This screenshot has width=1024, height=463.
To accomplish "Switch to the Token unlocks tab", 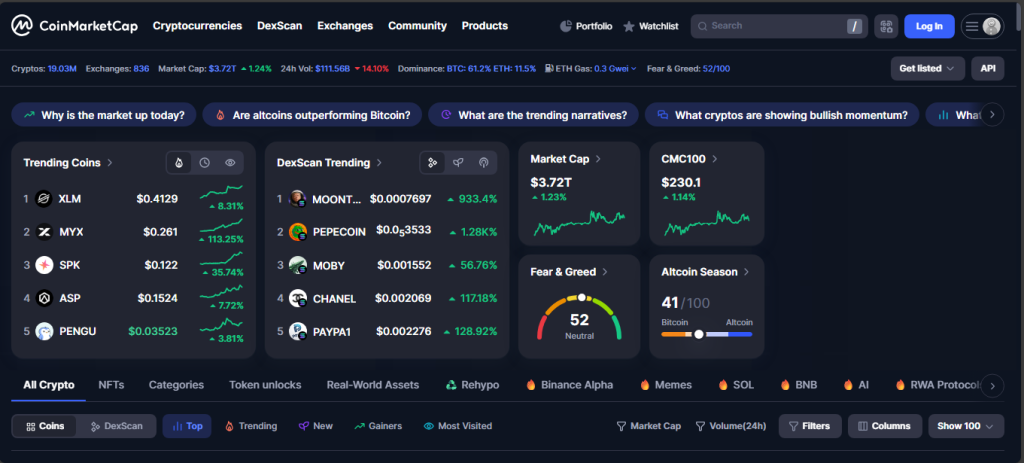I will pos(265,385).
